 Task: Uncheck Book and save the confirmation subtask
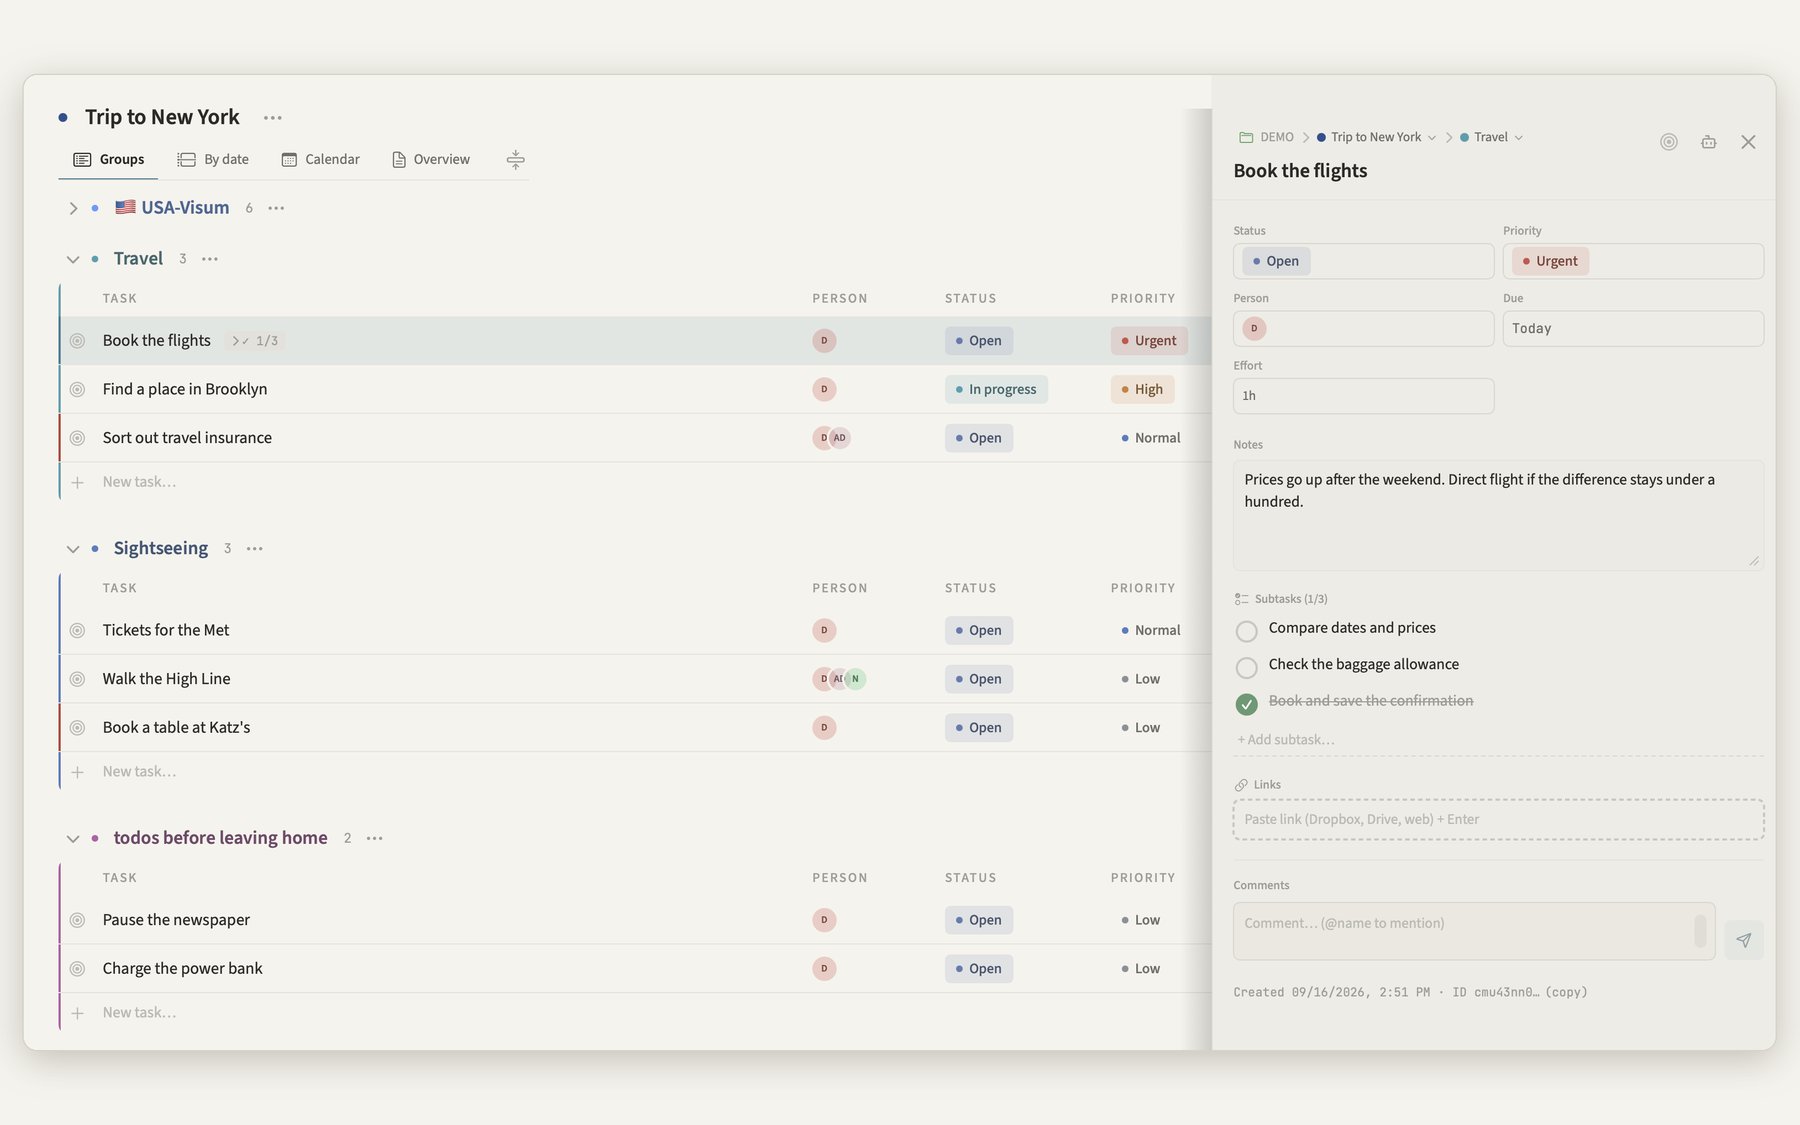tap(1246, 704)
